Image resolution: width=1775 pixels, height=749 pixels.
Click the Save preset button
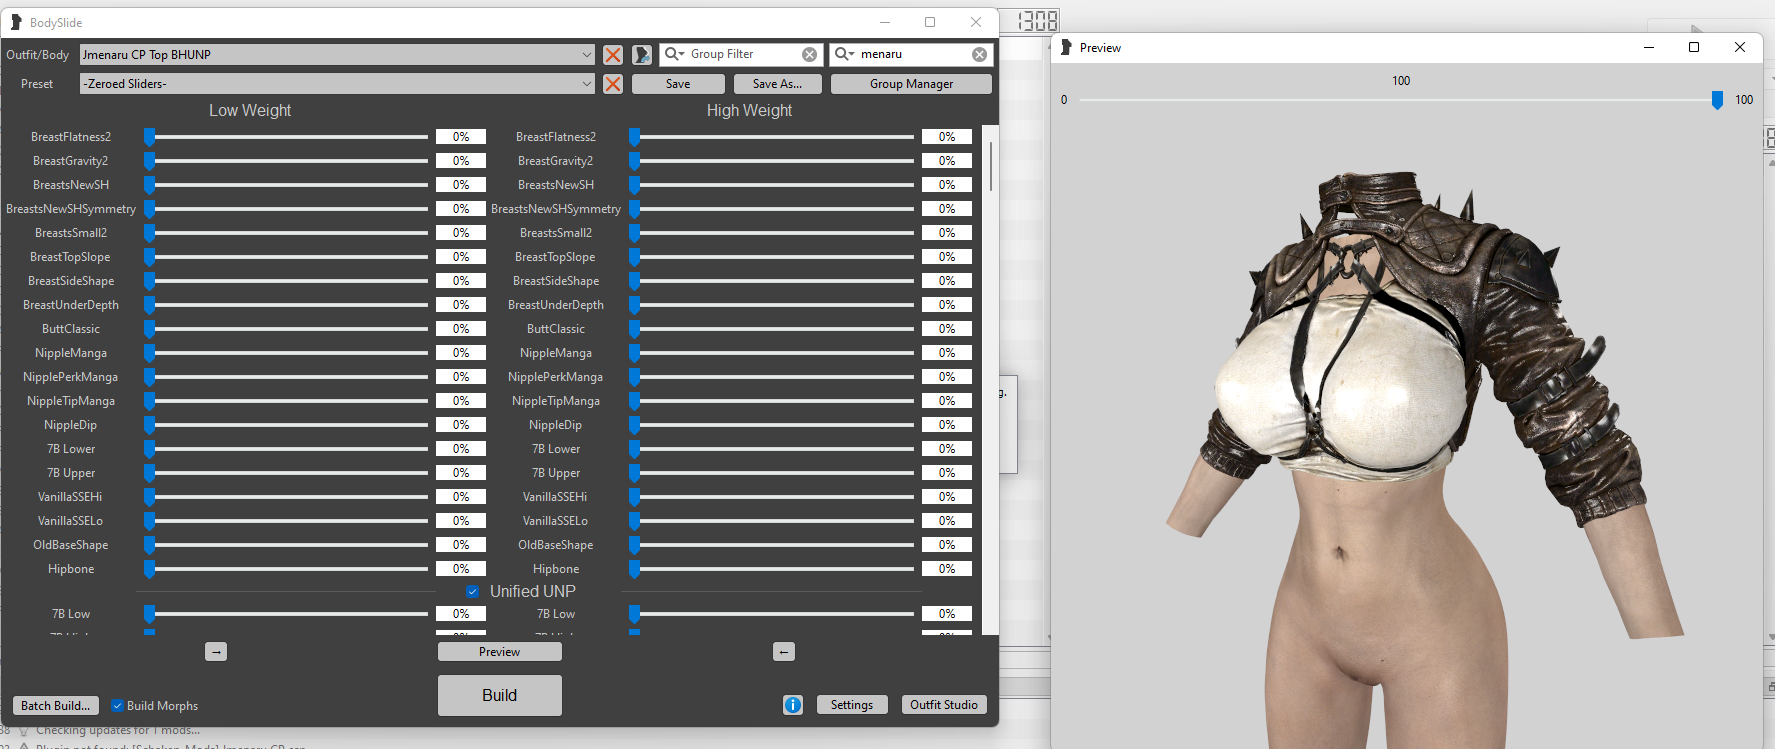(677, 84)
